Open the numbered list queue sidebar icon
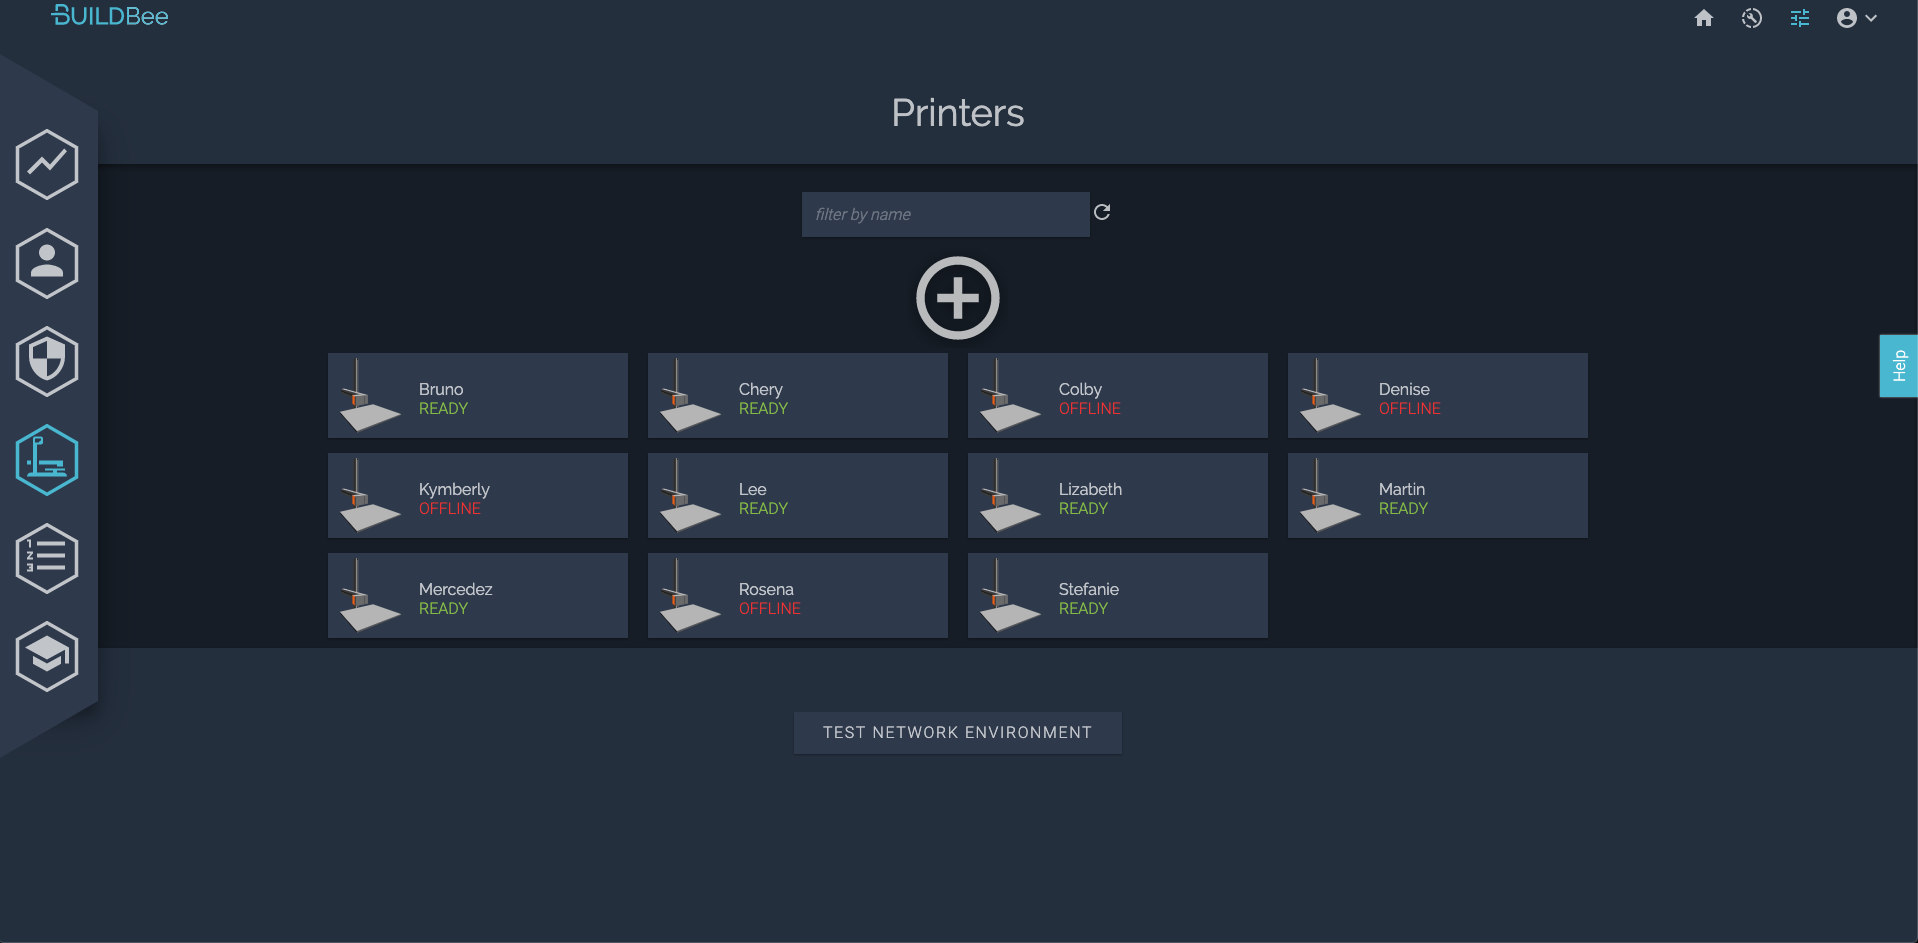 click(47, 558)
